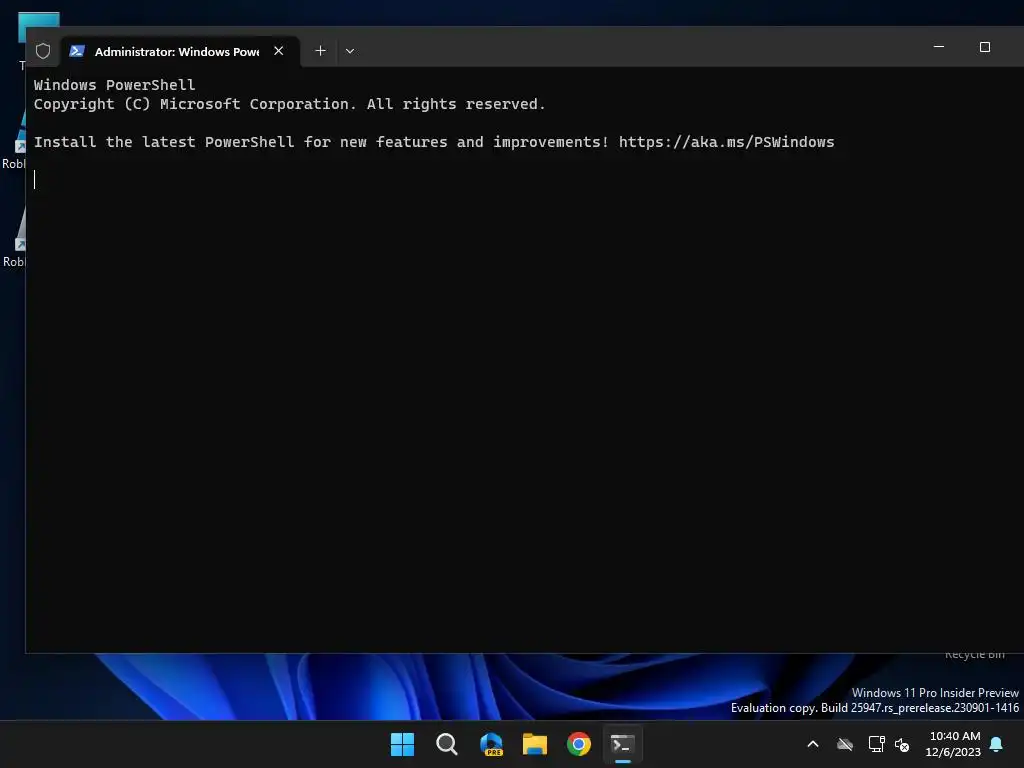Maximize the Windows Terminal window
Image resolution: width=1024 pixels, height=768 pixels.
[x=985, y=47]
